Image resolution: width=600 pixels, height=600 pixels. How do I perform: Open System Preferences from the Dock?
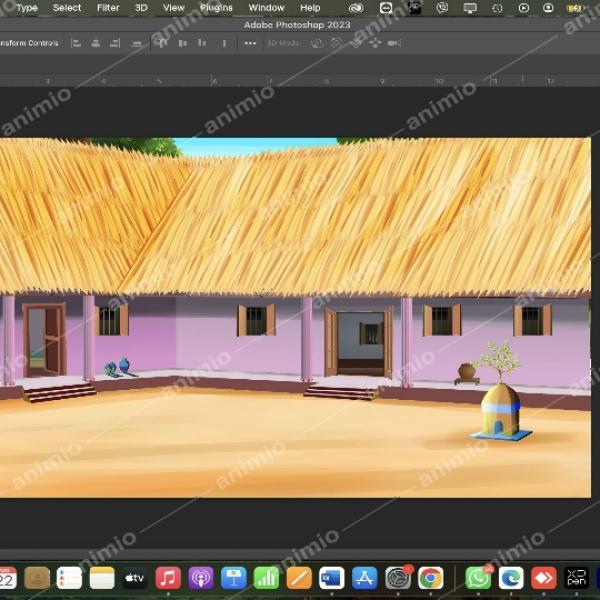click(398, 578)
